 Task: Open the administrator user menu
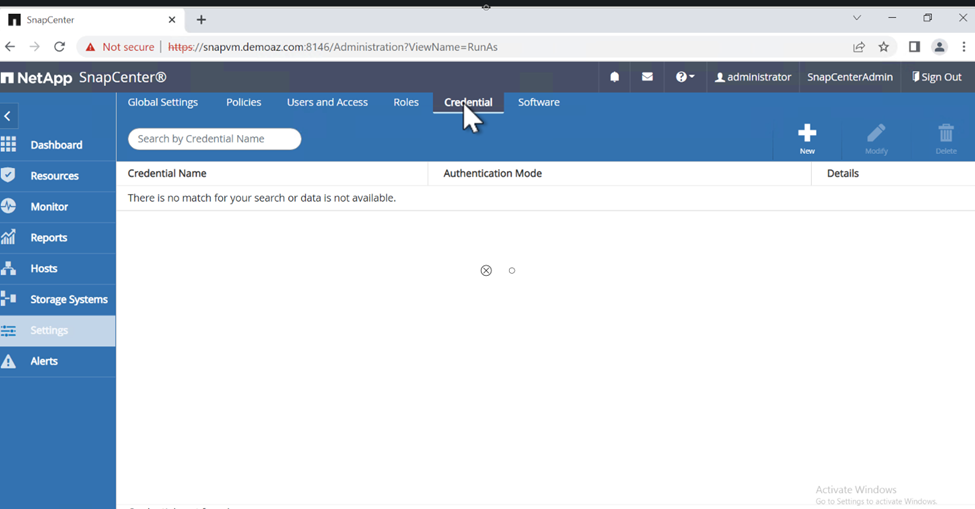pos(753,77)
